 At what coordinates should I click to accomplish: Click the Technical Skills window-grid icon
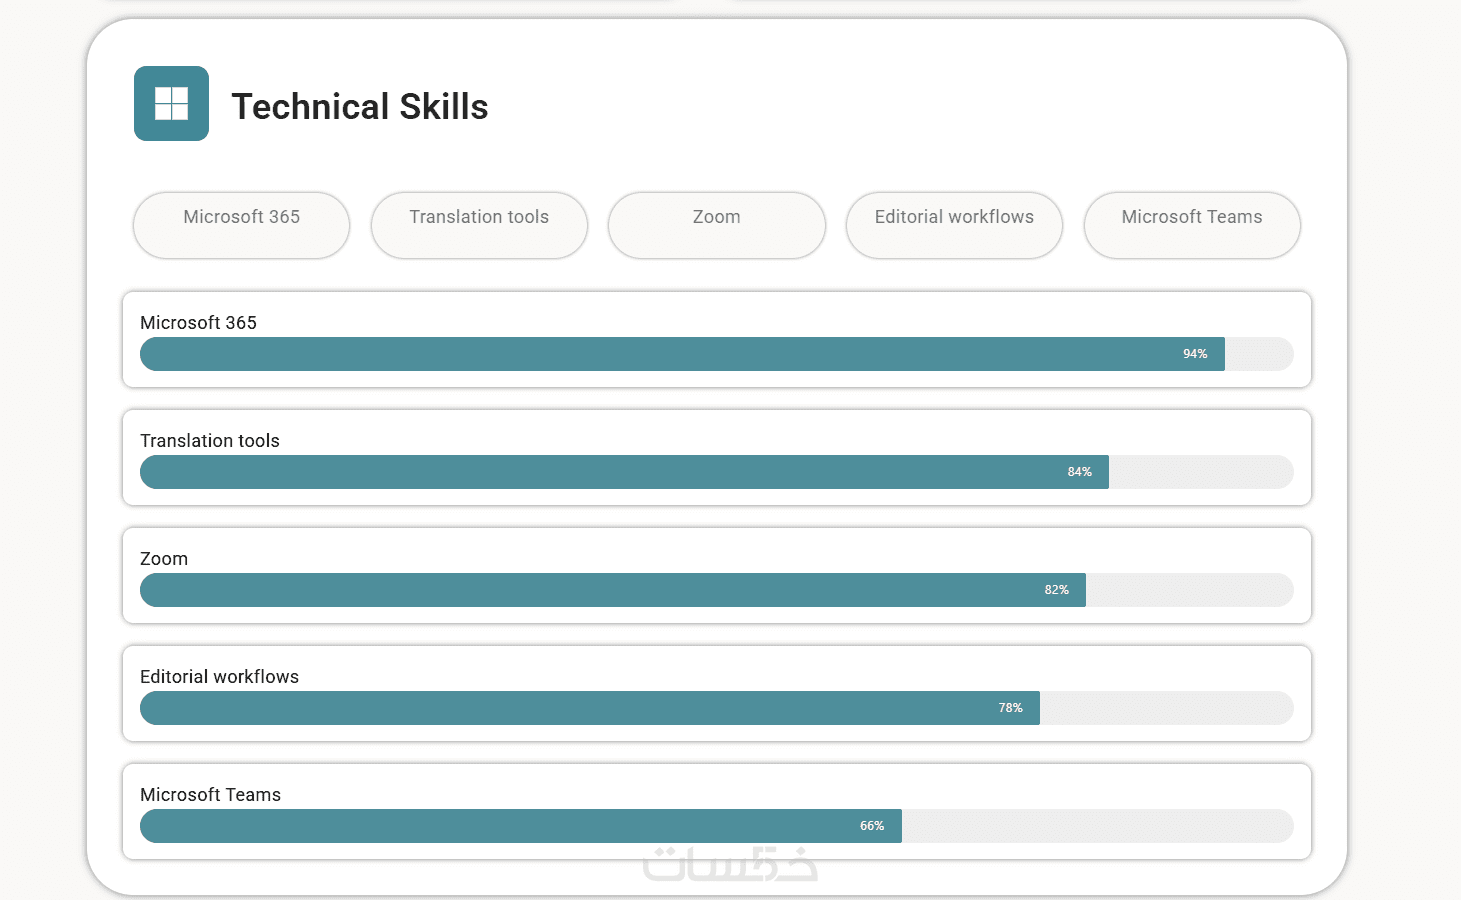coord(171,103)
